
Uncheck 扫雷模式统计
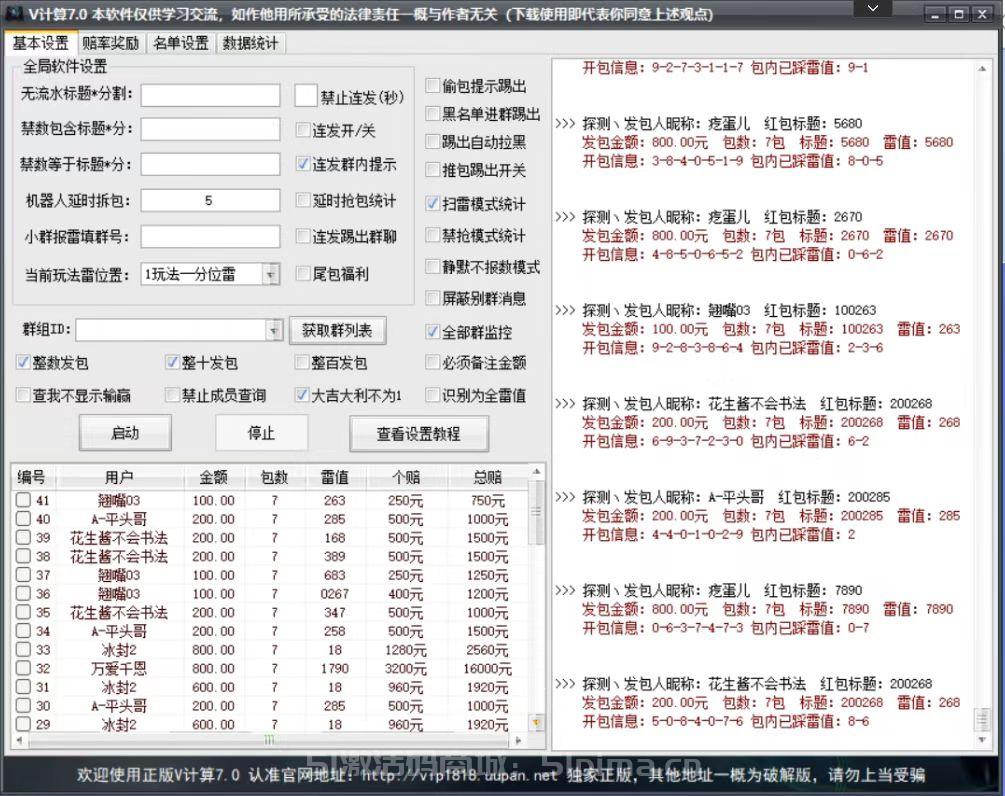(x=433, y=204)
